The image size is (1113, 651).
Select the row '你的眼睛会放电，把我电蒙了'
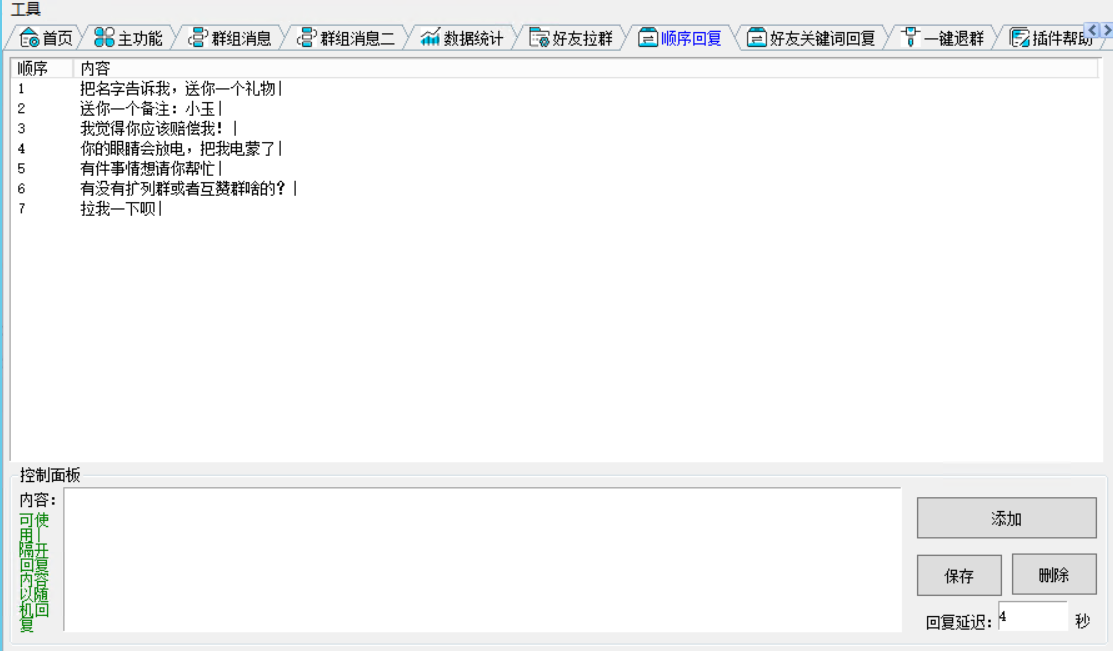(x=180, y=148)
